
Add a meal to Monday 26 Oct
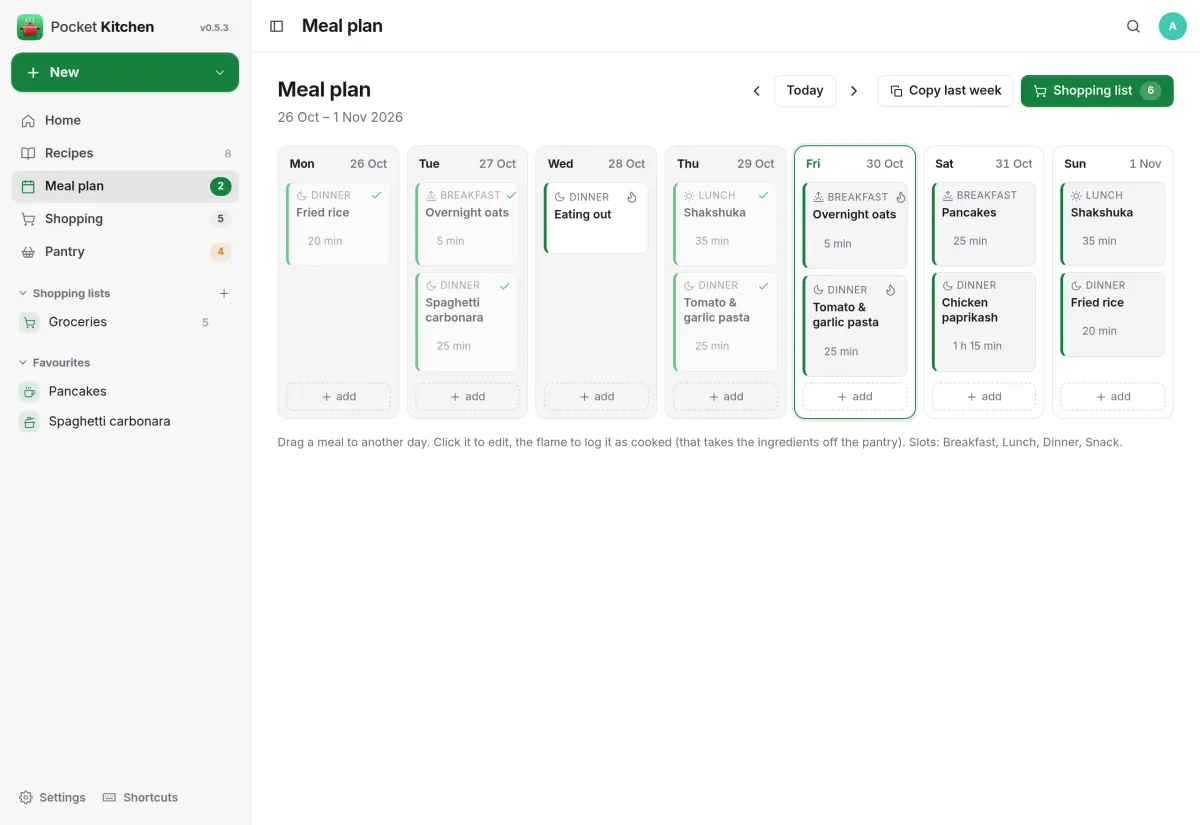point(338,397)
